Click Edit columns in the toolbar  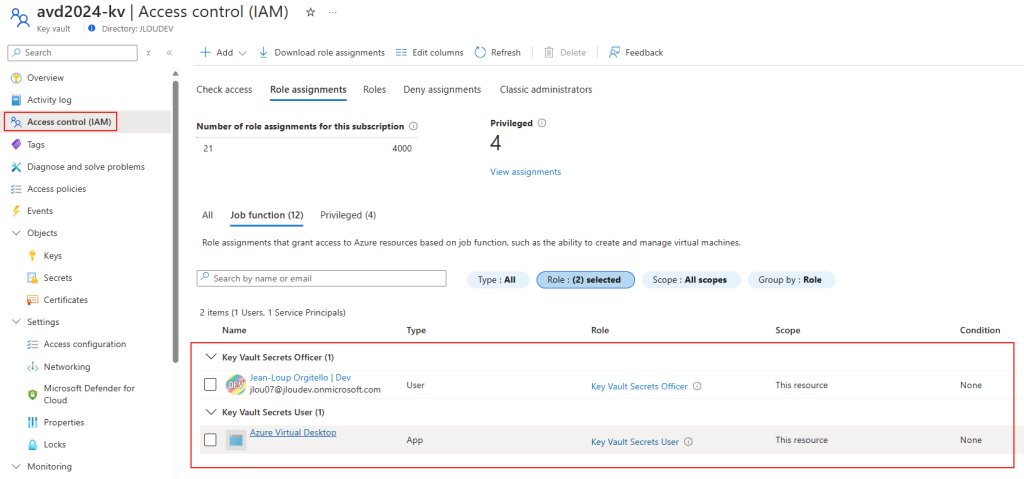tap(430, 53)
